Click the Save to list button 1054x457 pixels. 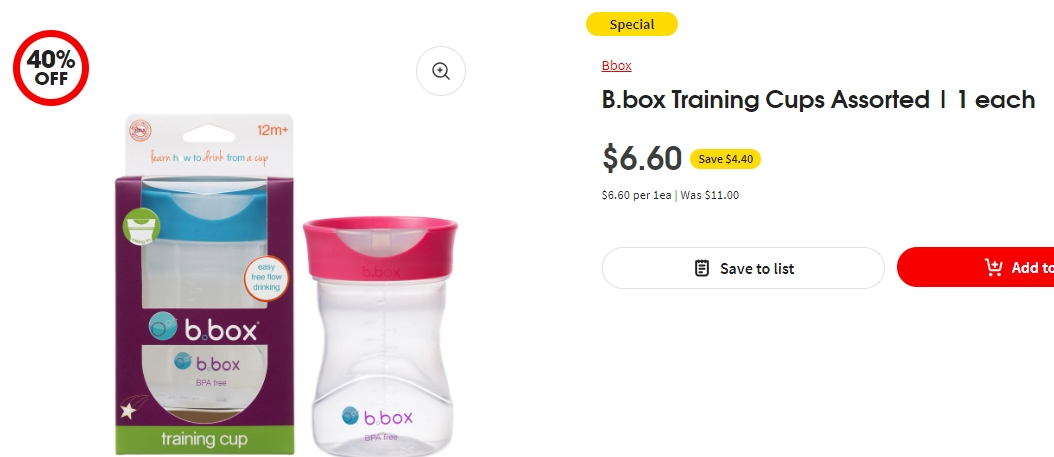tap(743, 268)
